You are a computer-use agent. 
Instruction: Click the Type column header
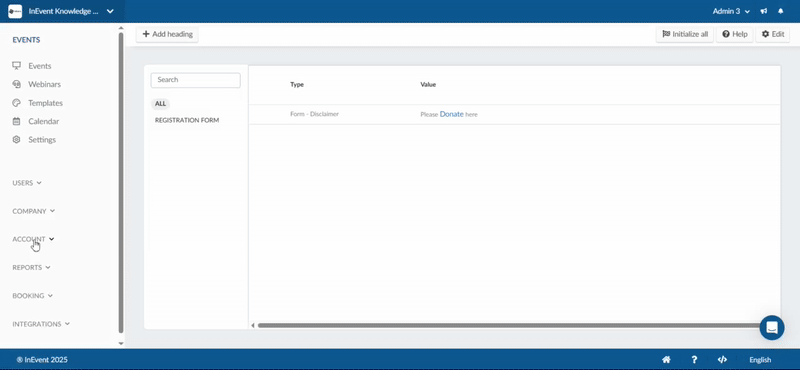[297, 85]
